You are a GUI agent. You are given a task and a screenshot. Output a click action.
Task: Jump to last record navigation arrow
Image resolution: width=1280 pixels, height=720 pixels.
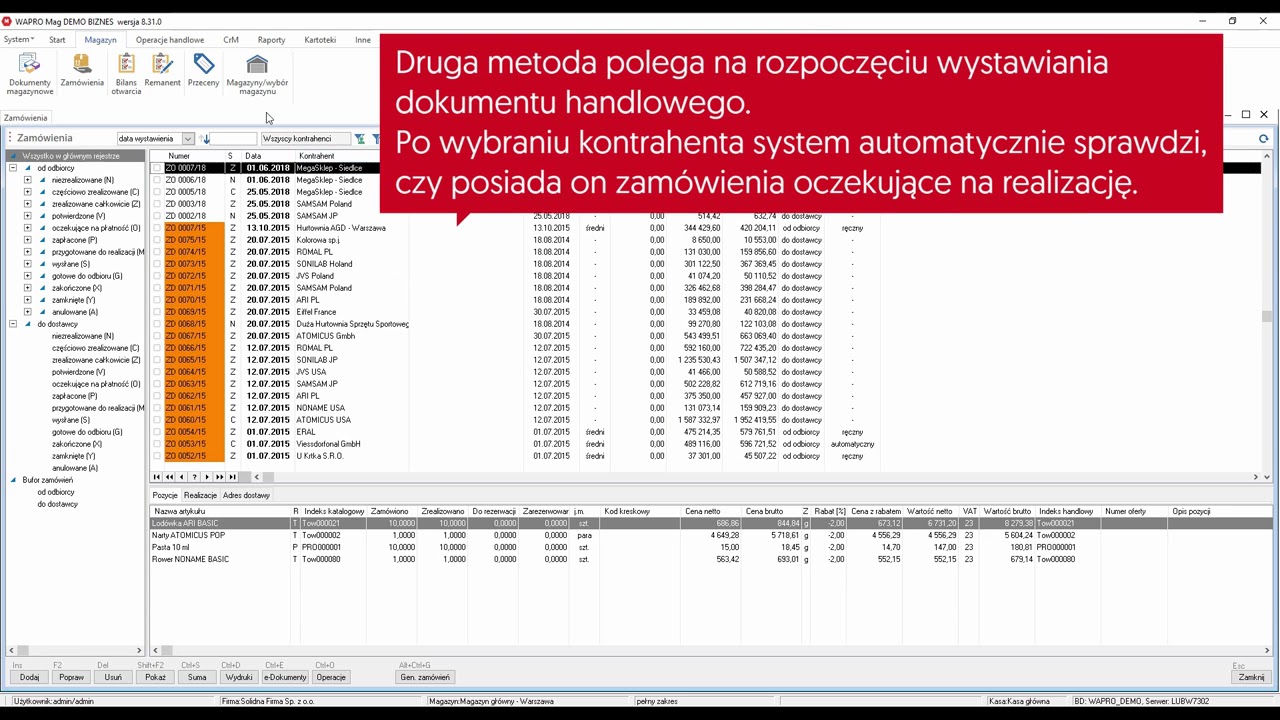point(233,477)
